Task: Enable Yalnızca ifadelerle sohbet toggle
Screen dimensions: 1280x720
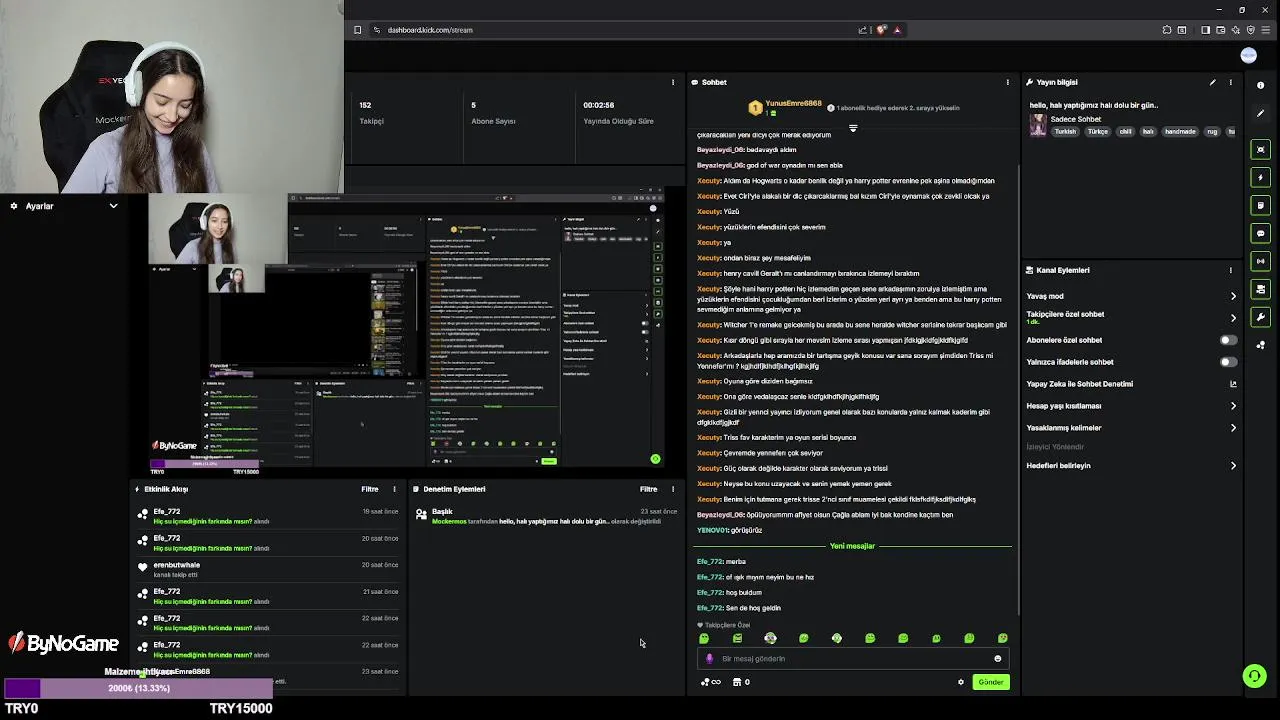Action: [x=1228, y=362]
